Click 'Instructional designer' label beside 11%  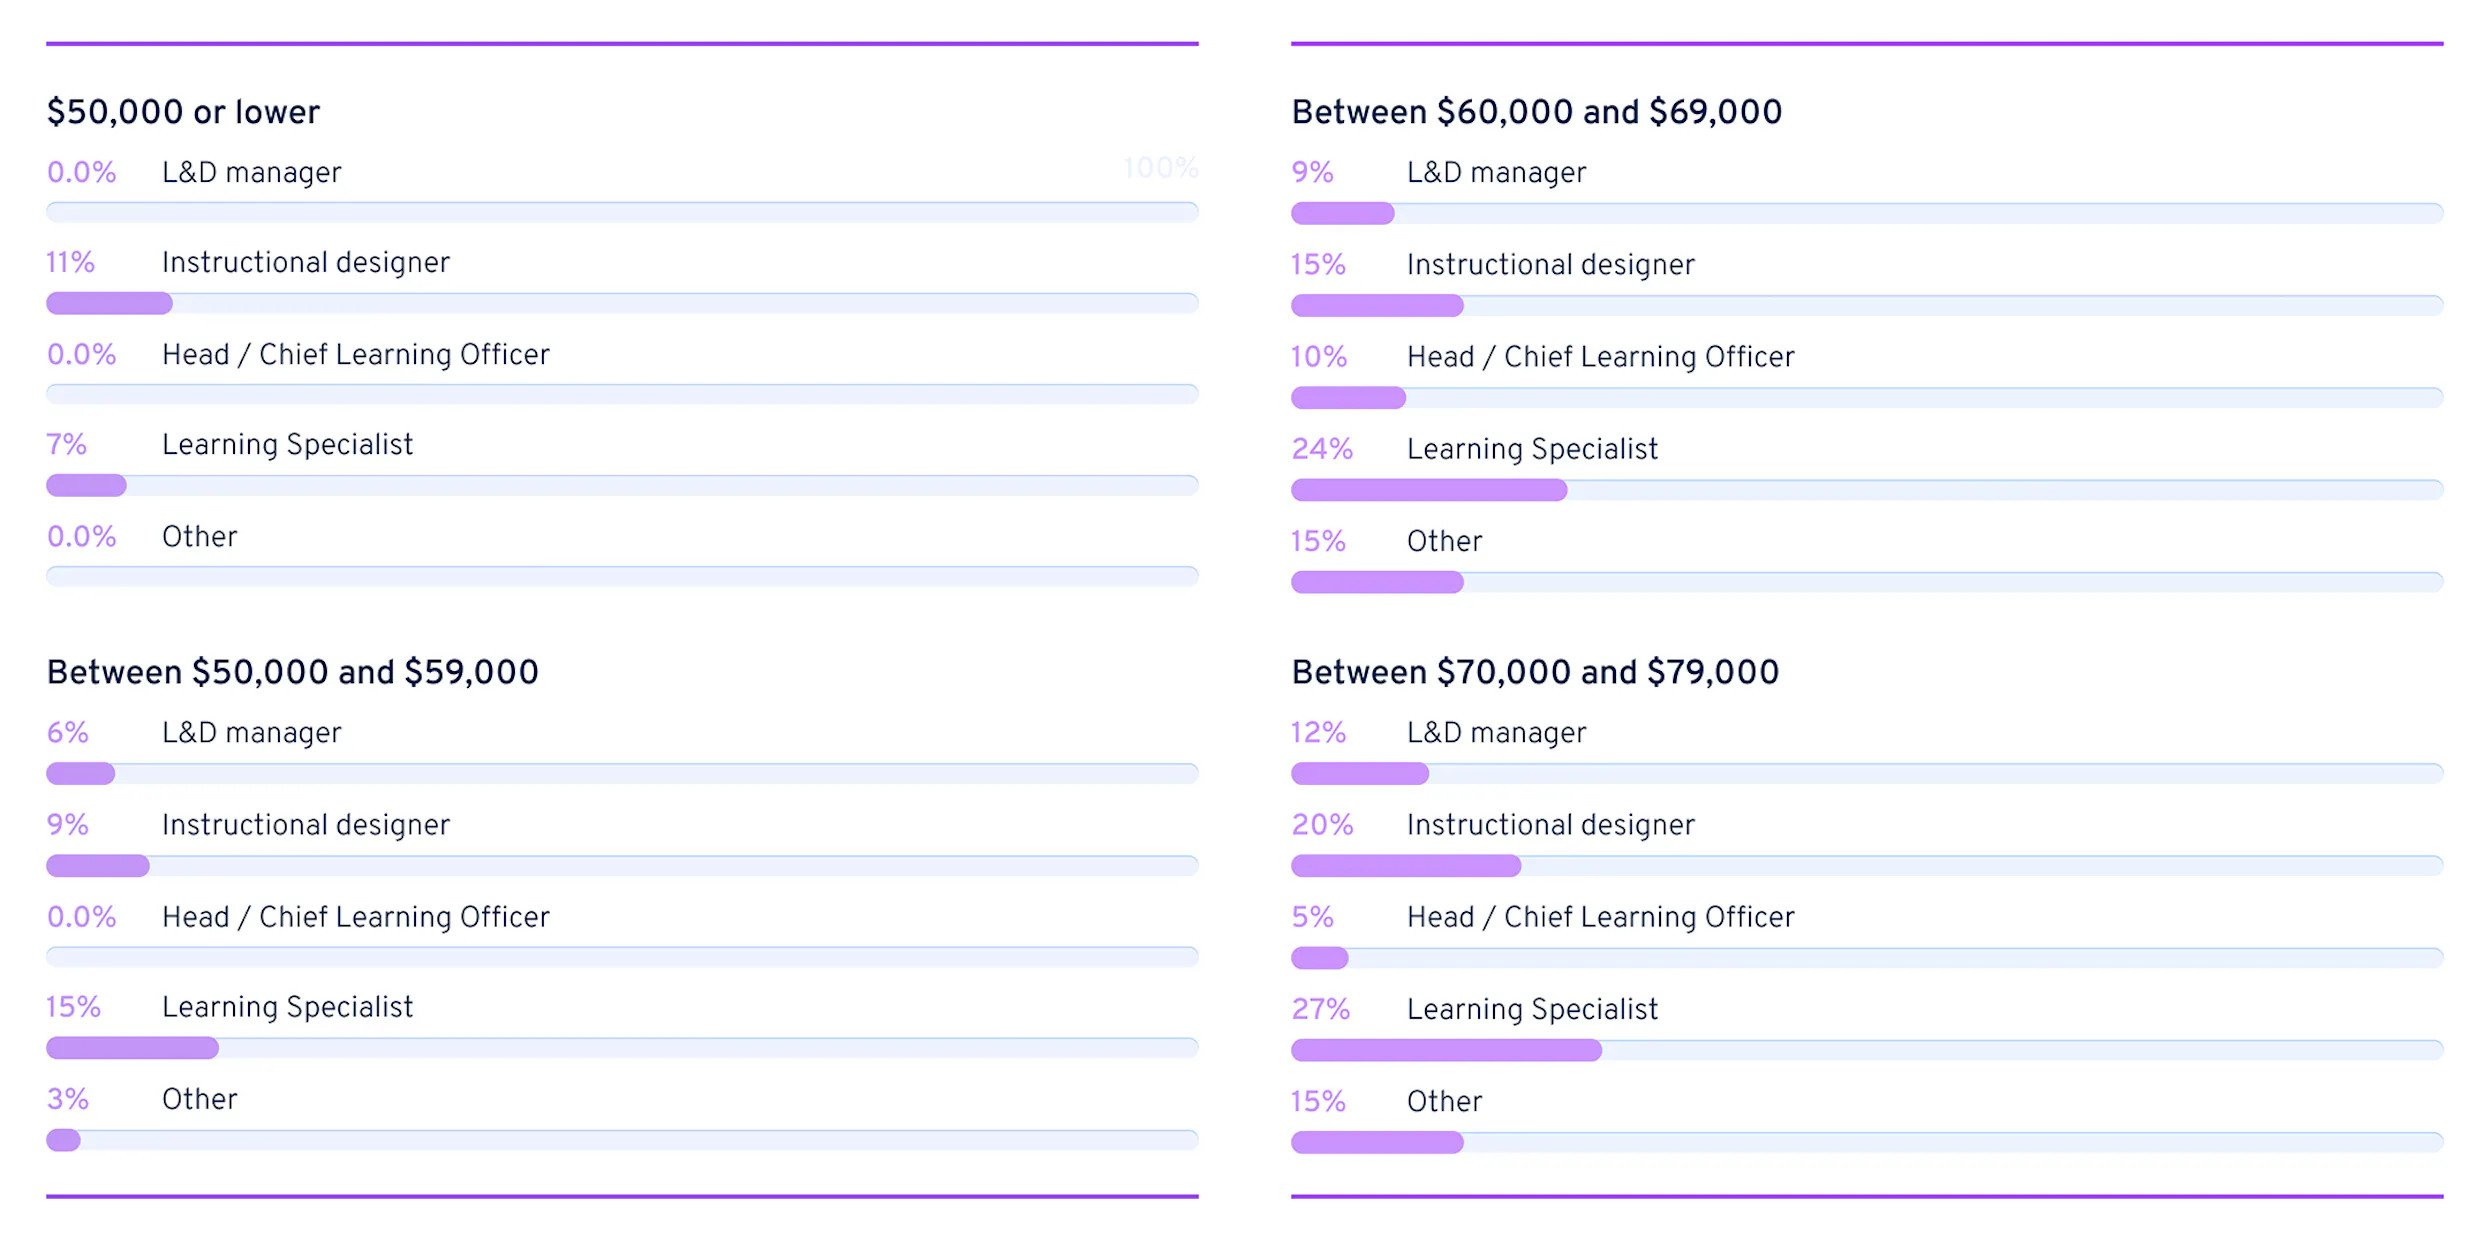click(305, 263)
